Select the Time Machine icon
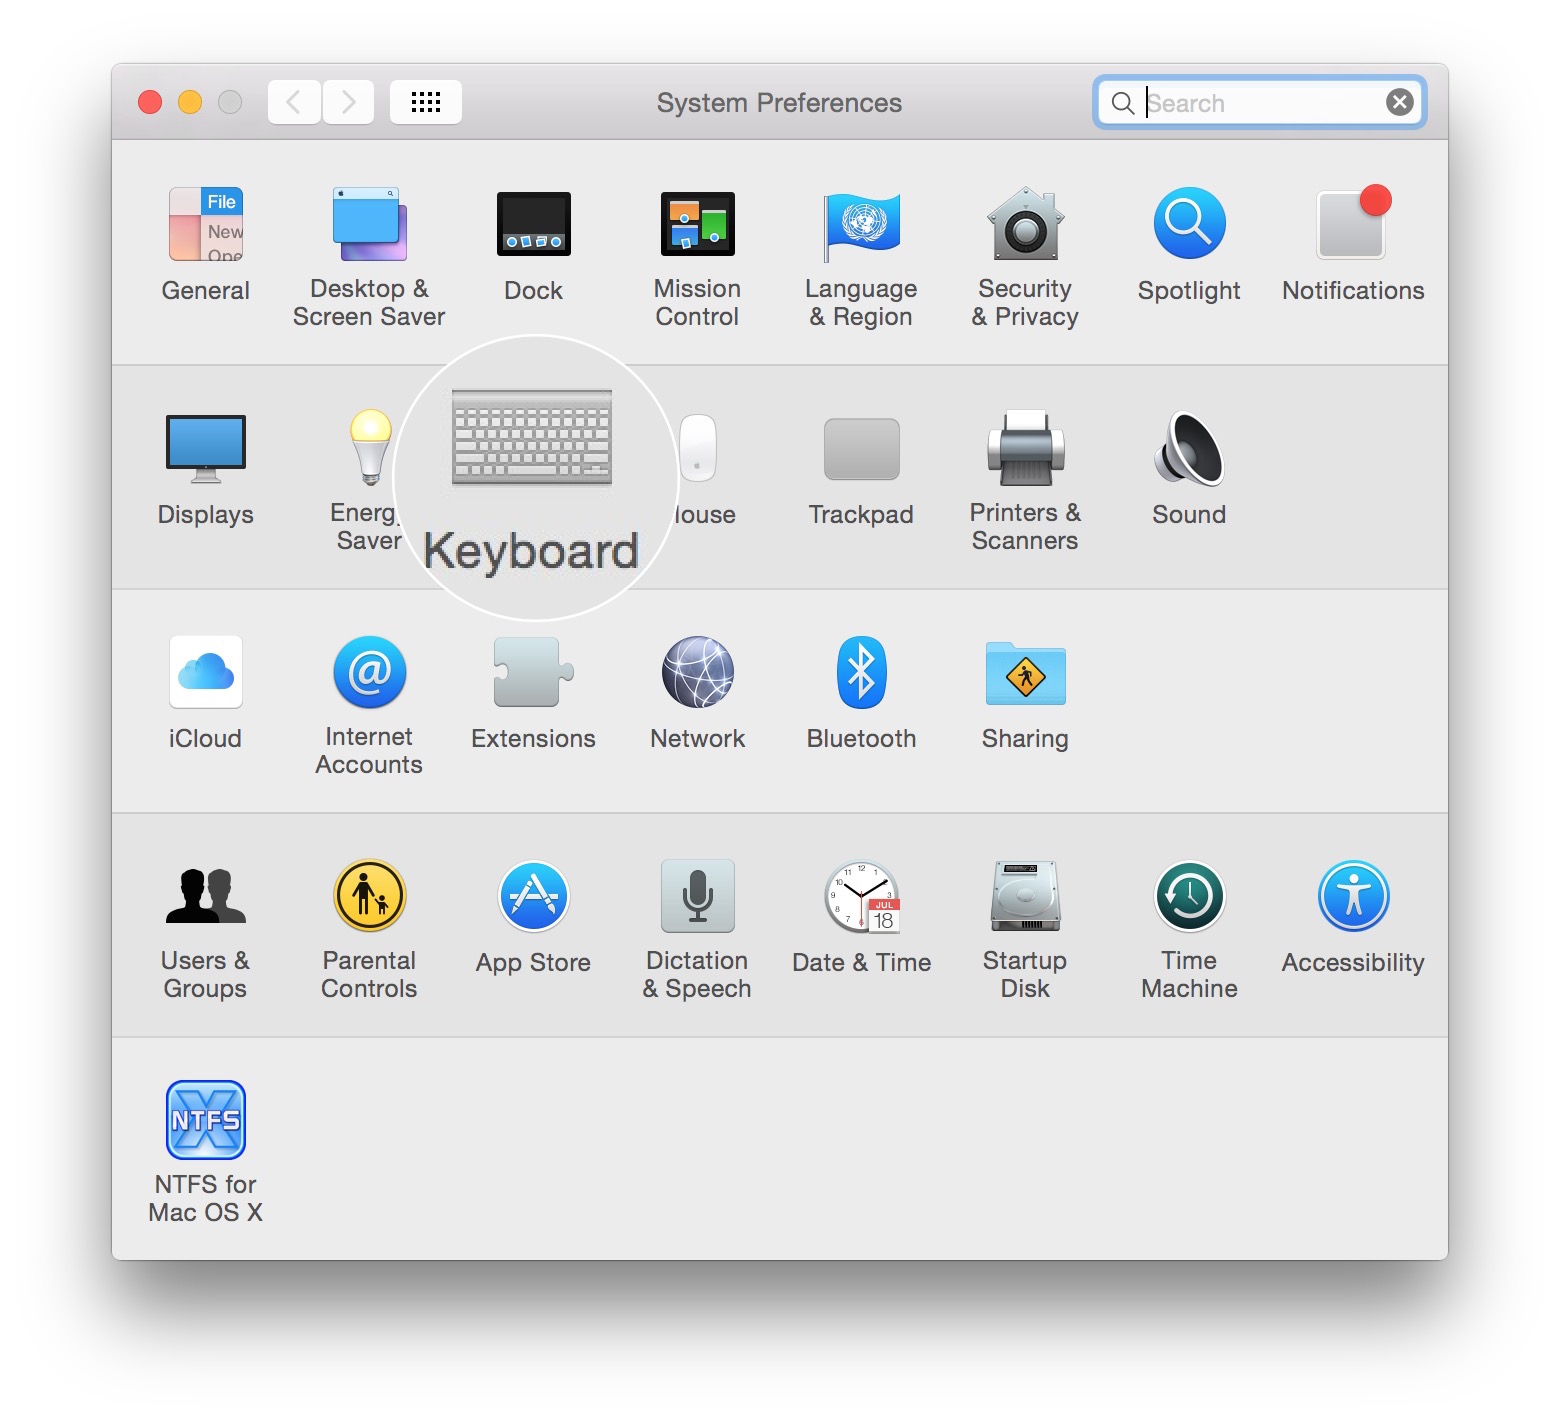 [x=1189, y=896]
